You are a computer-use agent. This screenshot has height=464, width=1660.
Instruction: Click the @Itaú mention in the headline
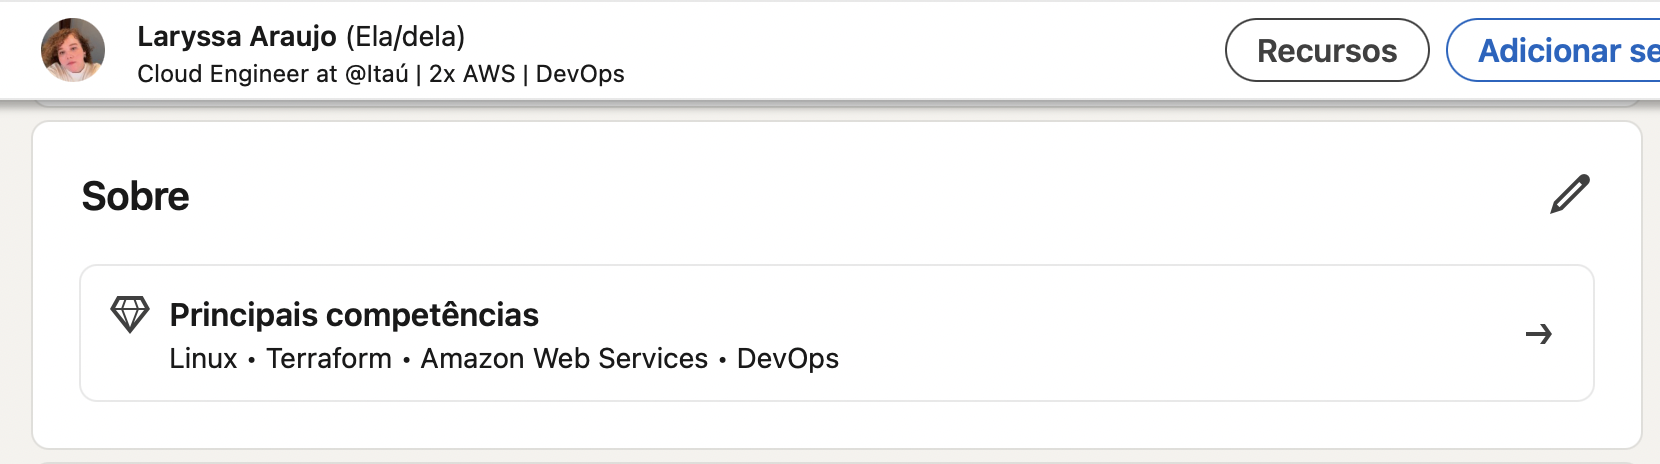377,74
